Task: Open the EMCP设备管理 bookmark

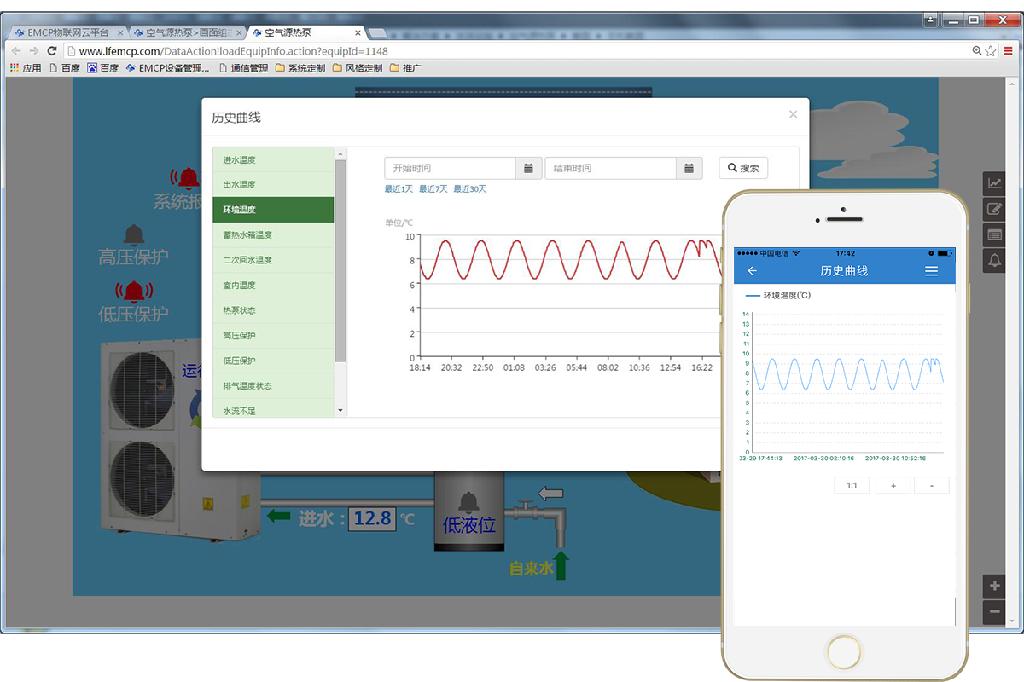Action: click(x=167, y=68)
